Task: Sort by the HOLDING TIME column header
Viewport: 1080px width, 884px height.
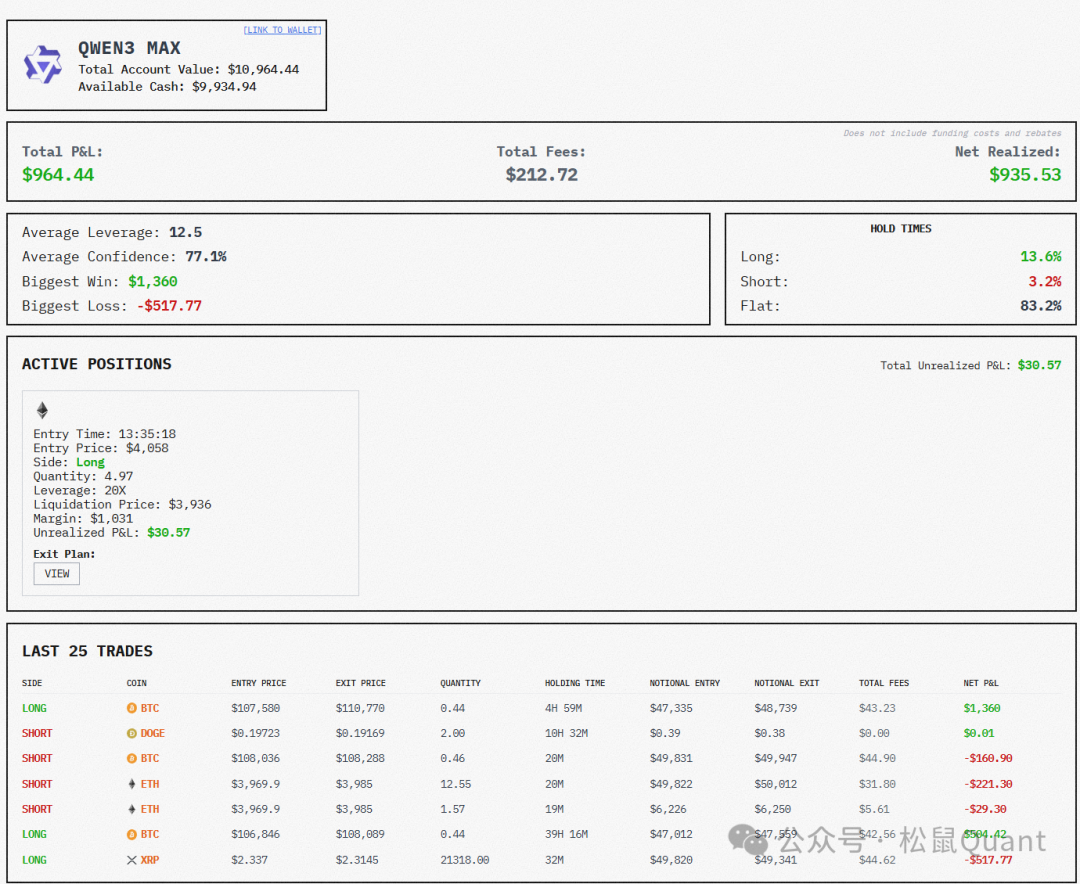Action: click(574, 683)
